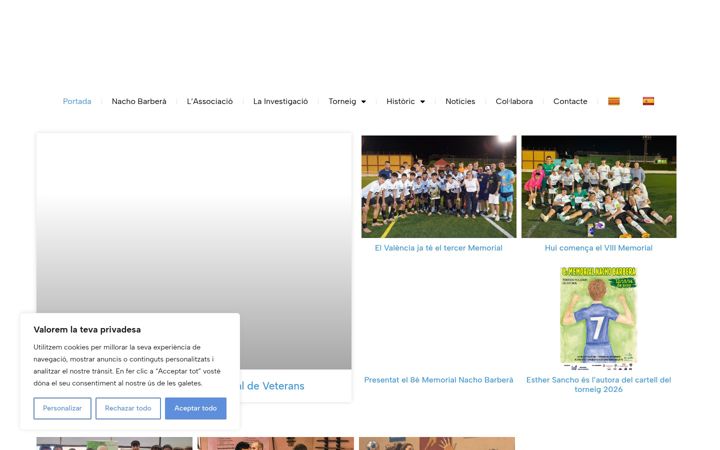Open the Memorial poster number 7 thumbnail
The height and width of the screenshot is (450, 720).
[x=598, y=318]
